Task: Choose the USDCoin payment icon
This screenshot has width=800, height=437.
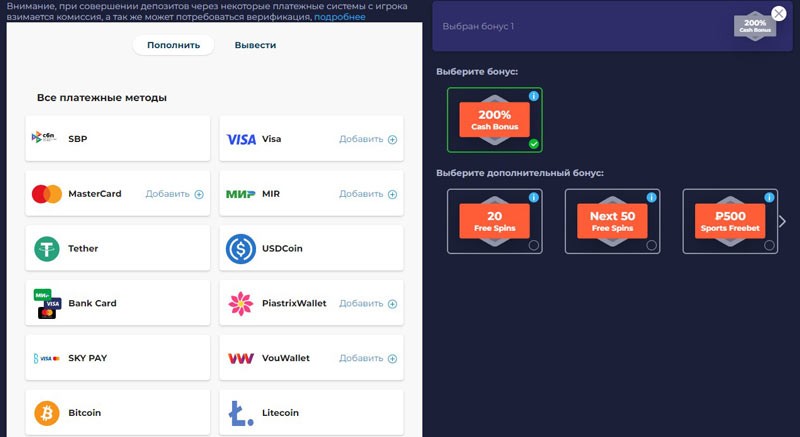Action: (241, 248)
